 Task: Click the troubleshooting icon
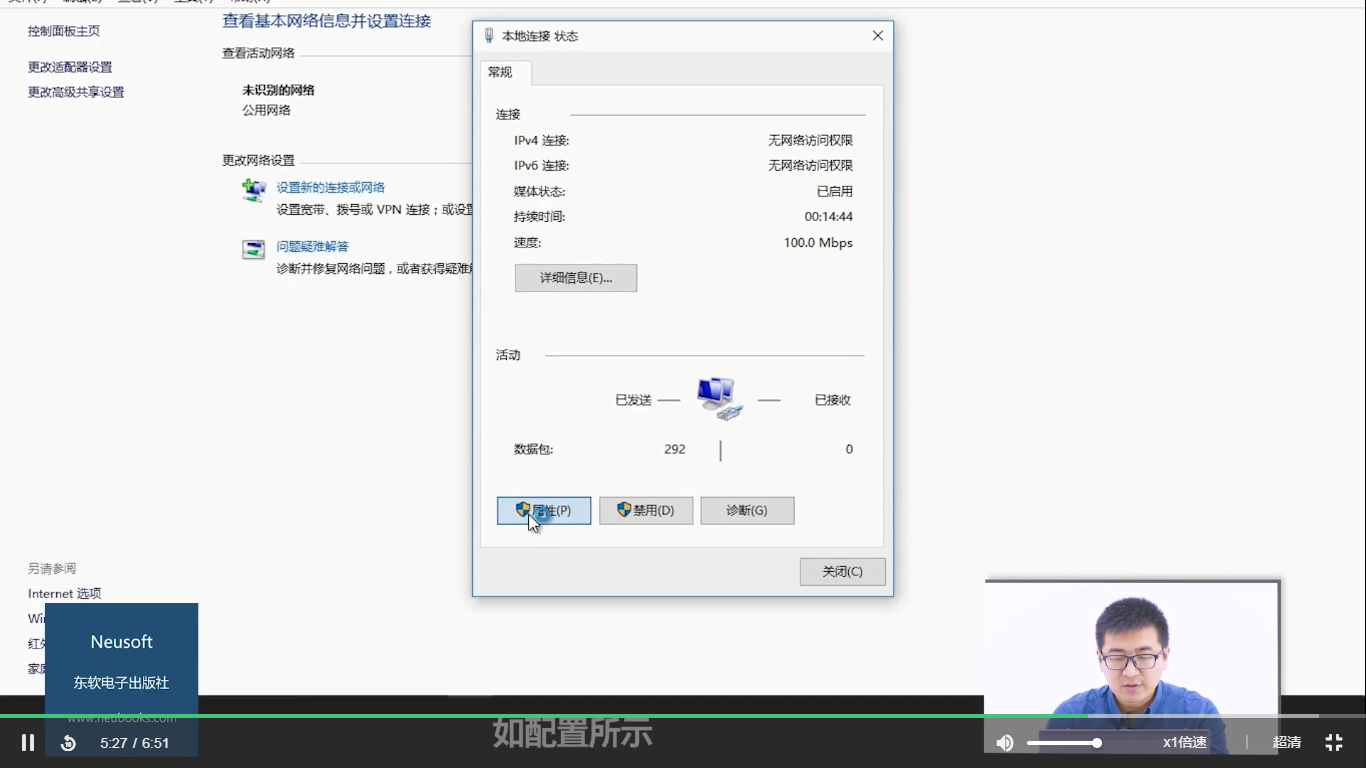pyautogui.click(x=254, y=249)
